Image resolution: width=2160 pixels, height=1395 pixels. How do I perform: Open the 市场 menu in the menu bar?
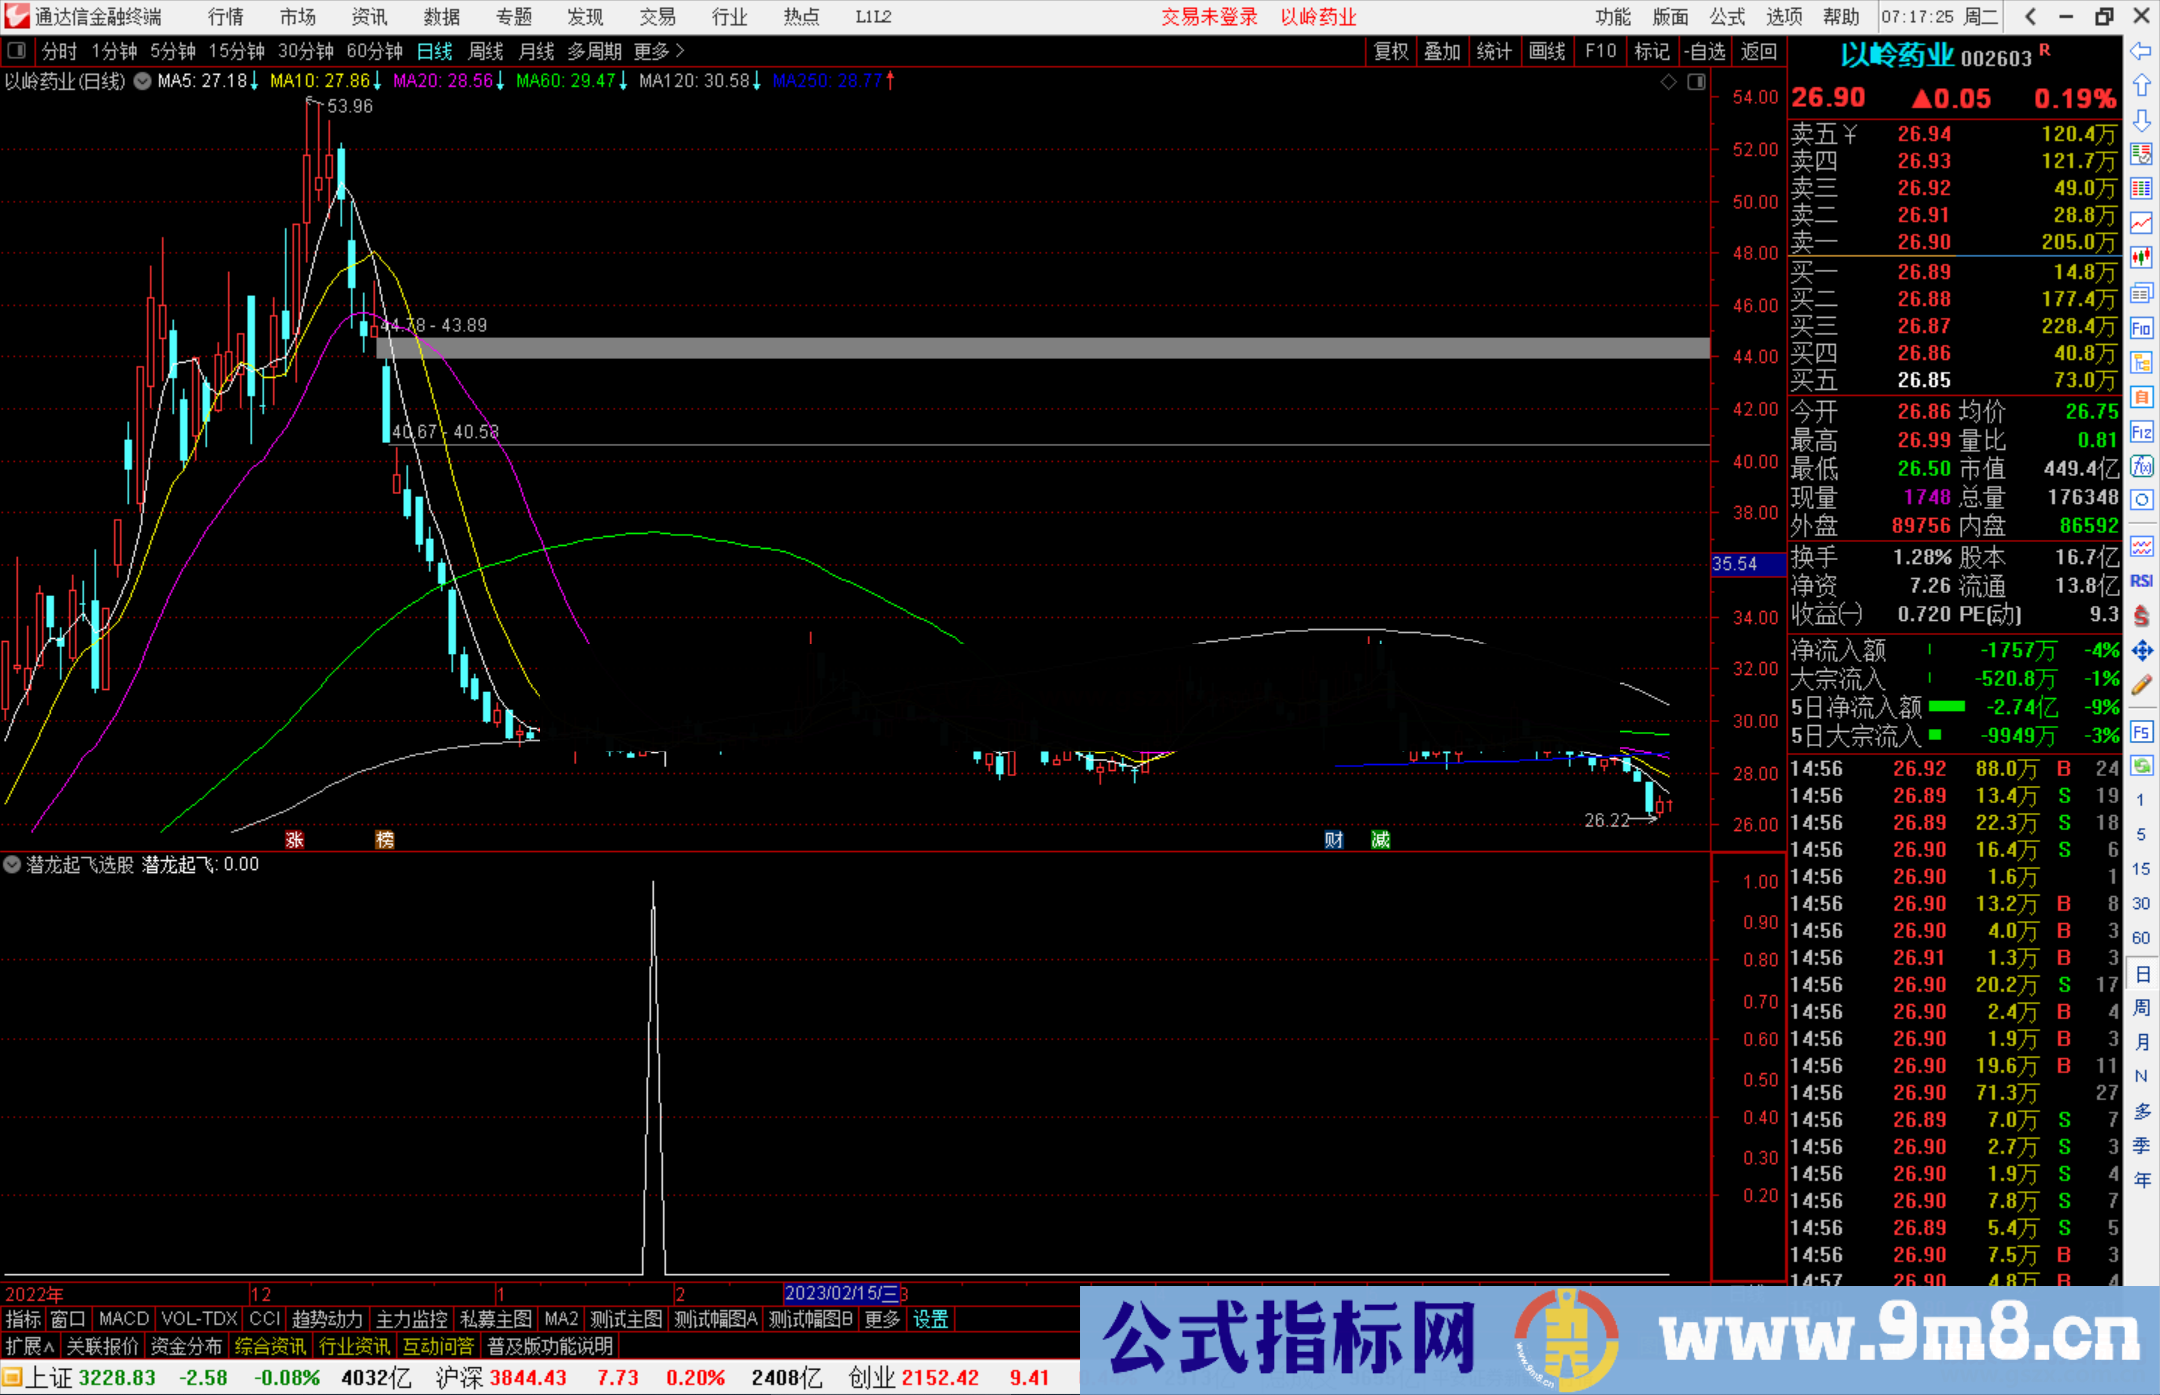click(297, 16)
